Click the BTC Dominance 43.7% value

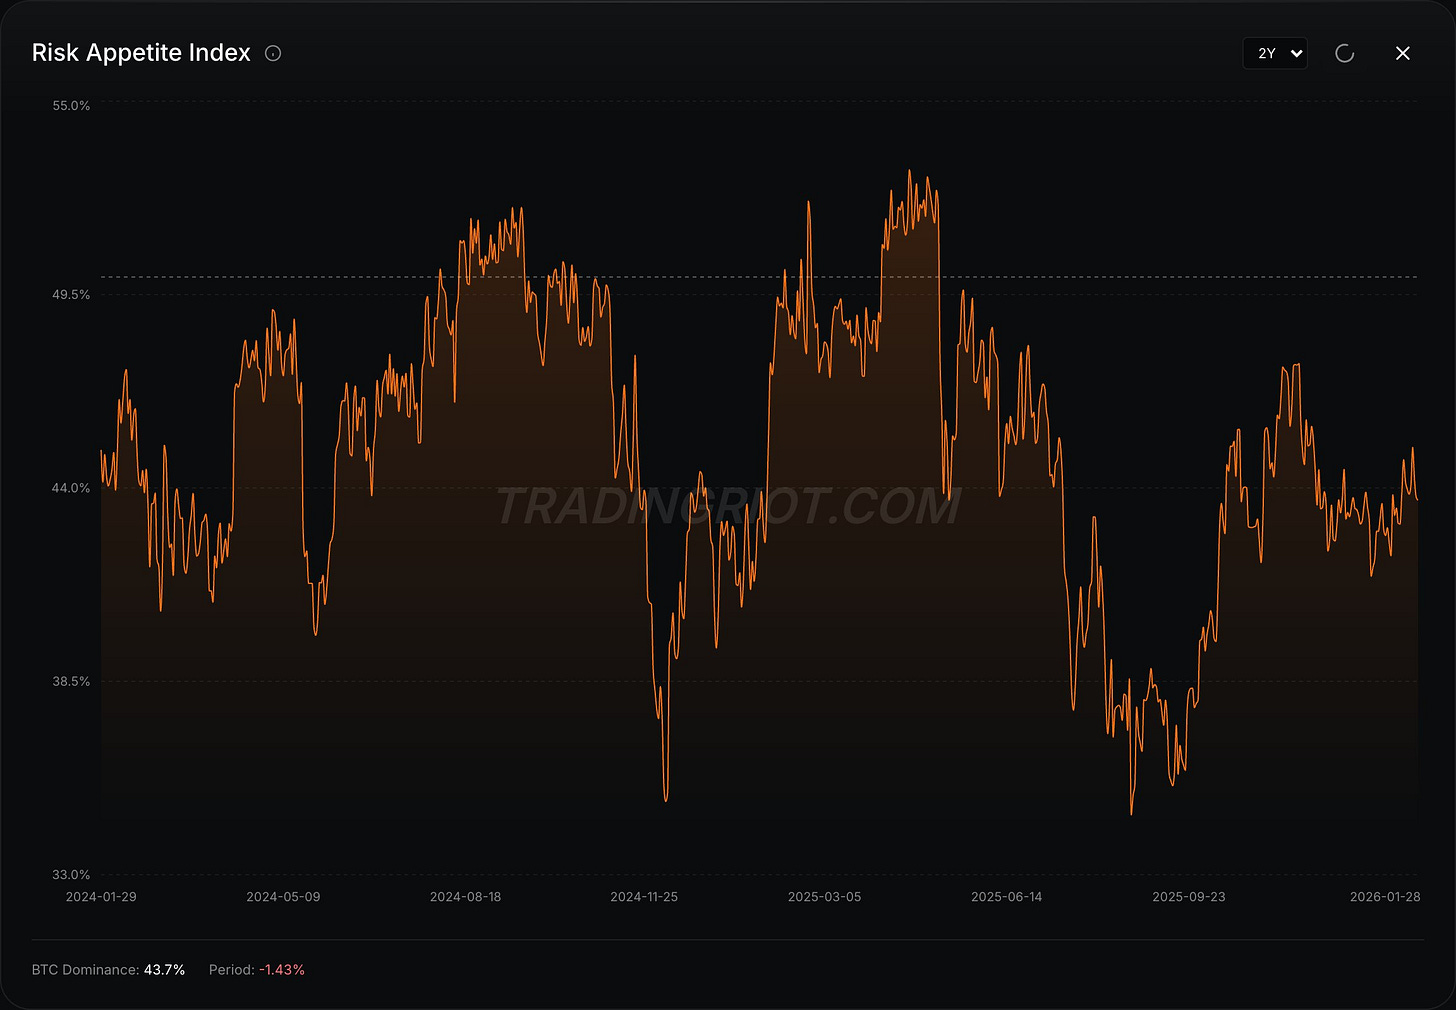[x=165, y=970]
